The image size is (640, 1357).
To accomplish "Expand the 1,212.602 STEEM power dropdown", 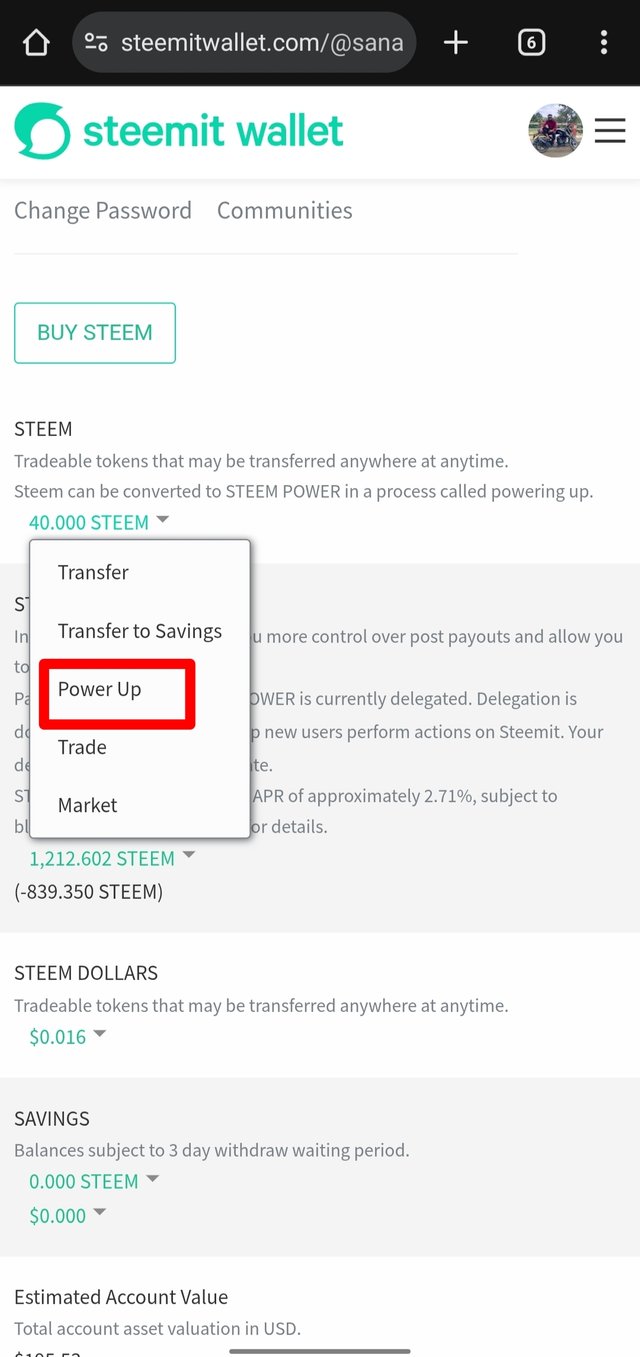I will tap(112, 858).
